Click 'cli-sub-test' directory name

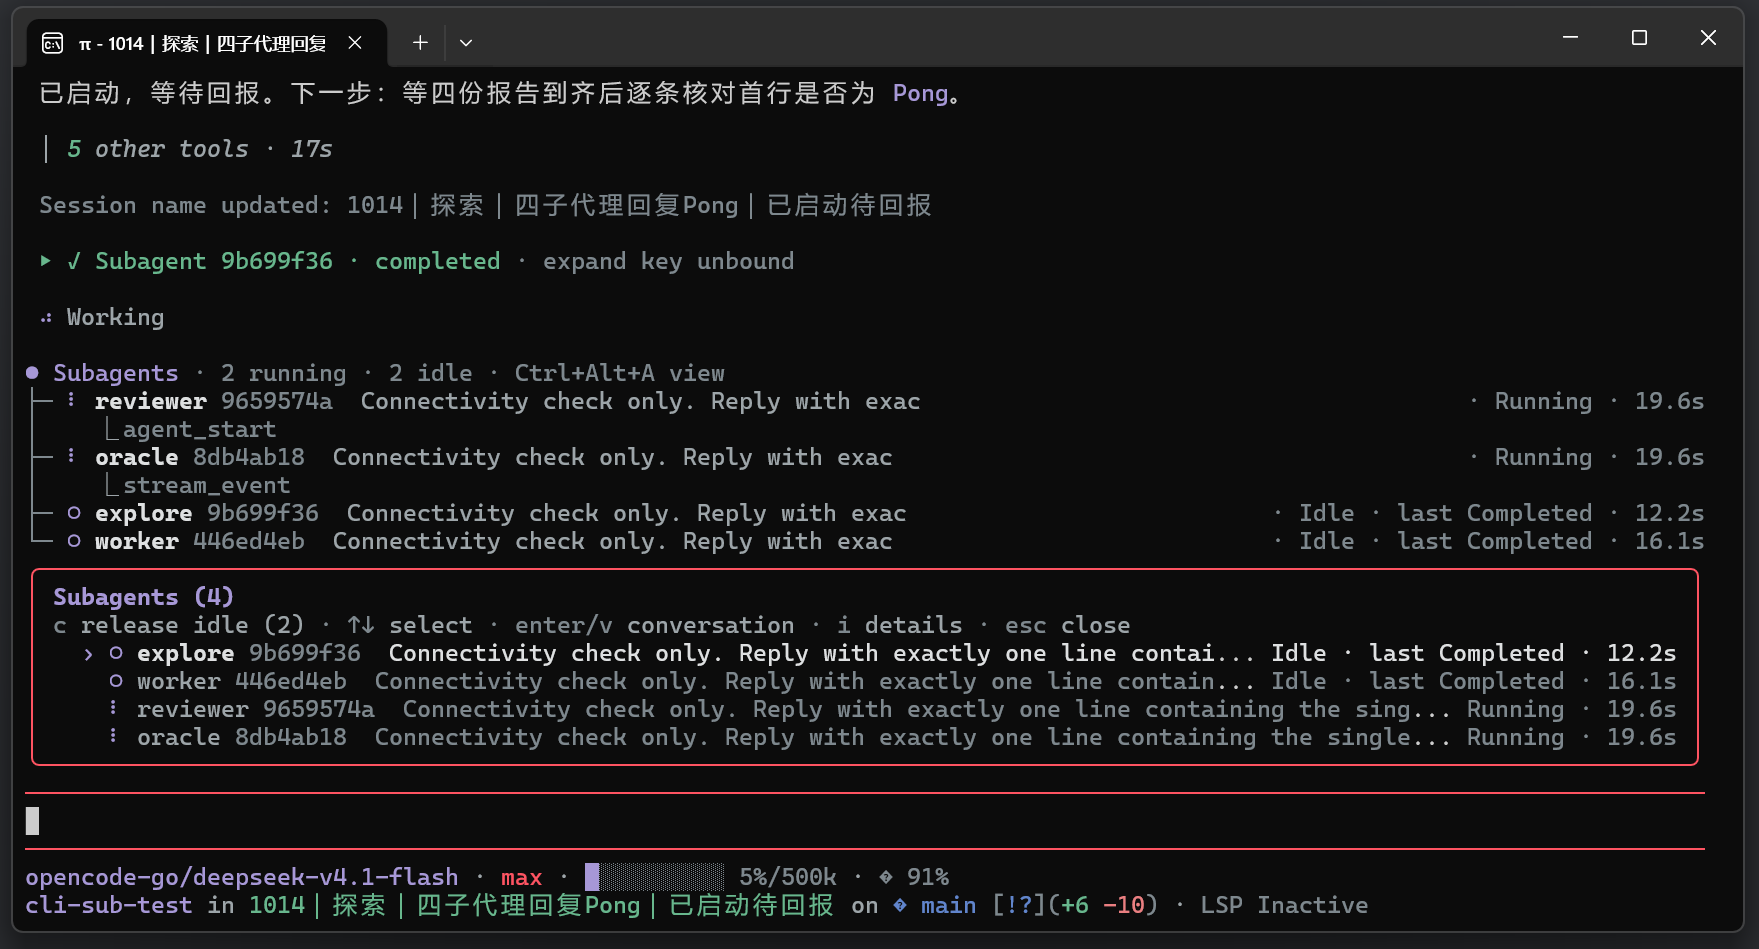(x=109, y=905)
